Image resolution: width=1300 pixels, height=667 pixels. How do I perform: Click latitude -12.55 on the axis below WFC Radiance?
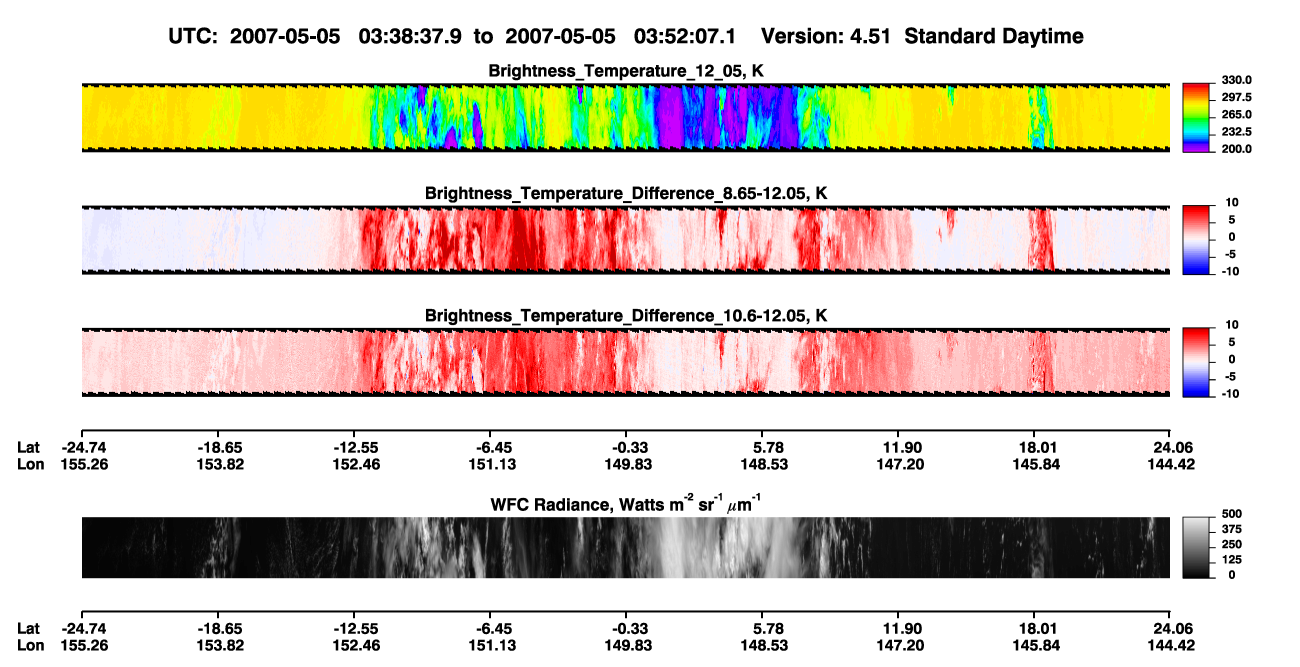[x=355, y=629]
